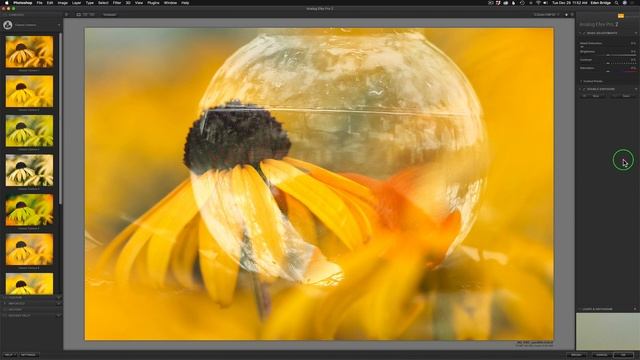Select the fourth faded preset thumbnail
640x360 pixels.
pyautogui.click(x=29, y=170)
